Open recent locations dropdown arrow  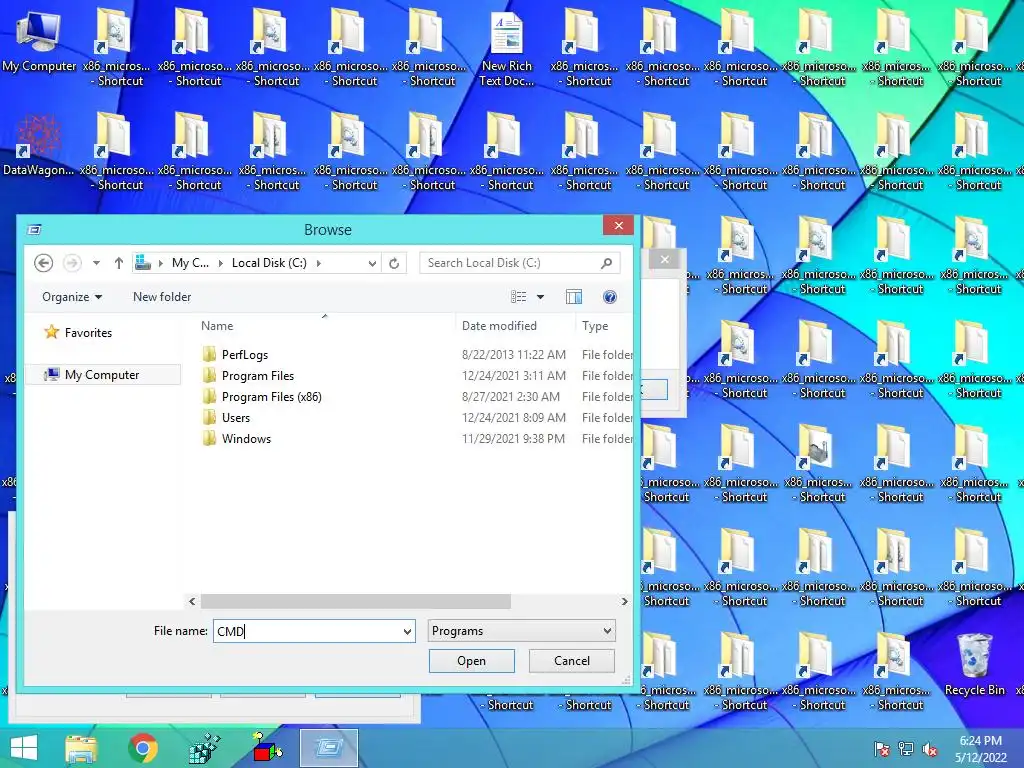96,263
